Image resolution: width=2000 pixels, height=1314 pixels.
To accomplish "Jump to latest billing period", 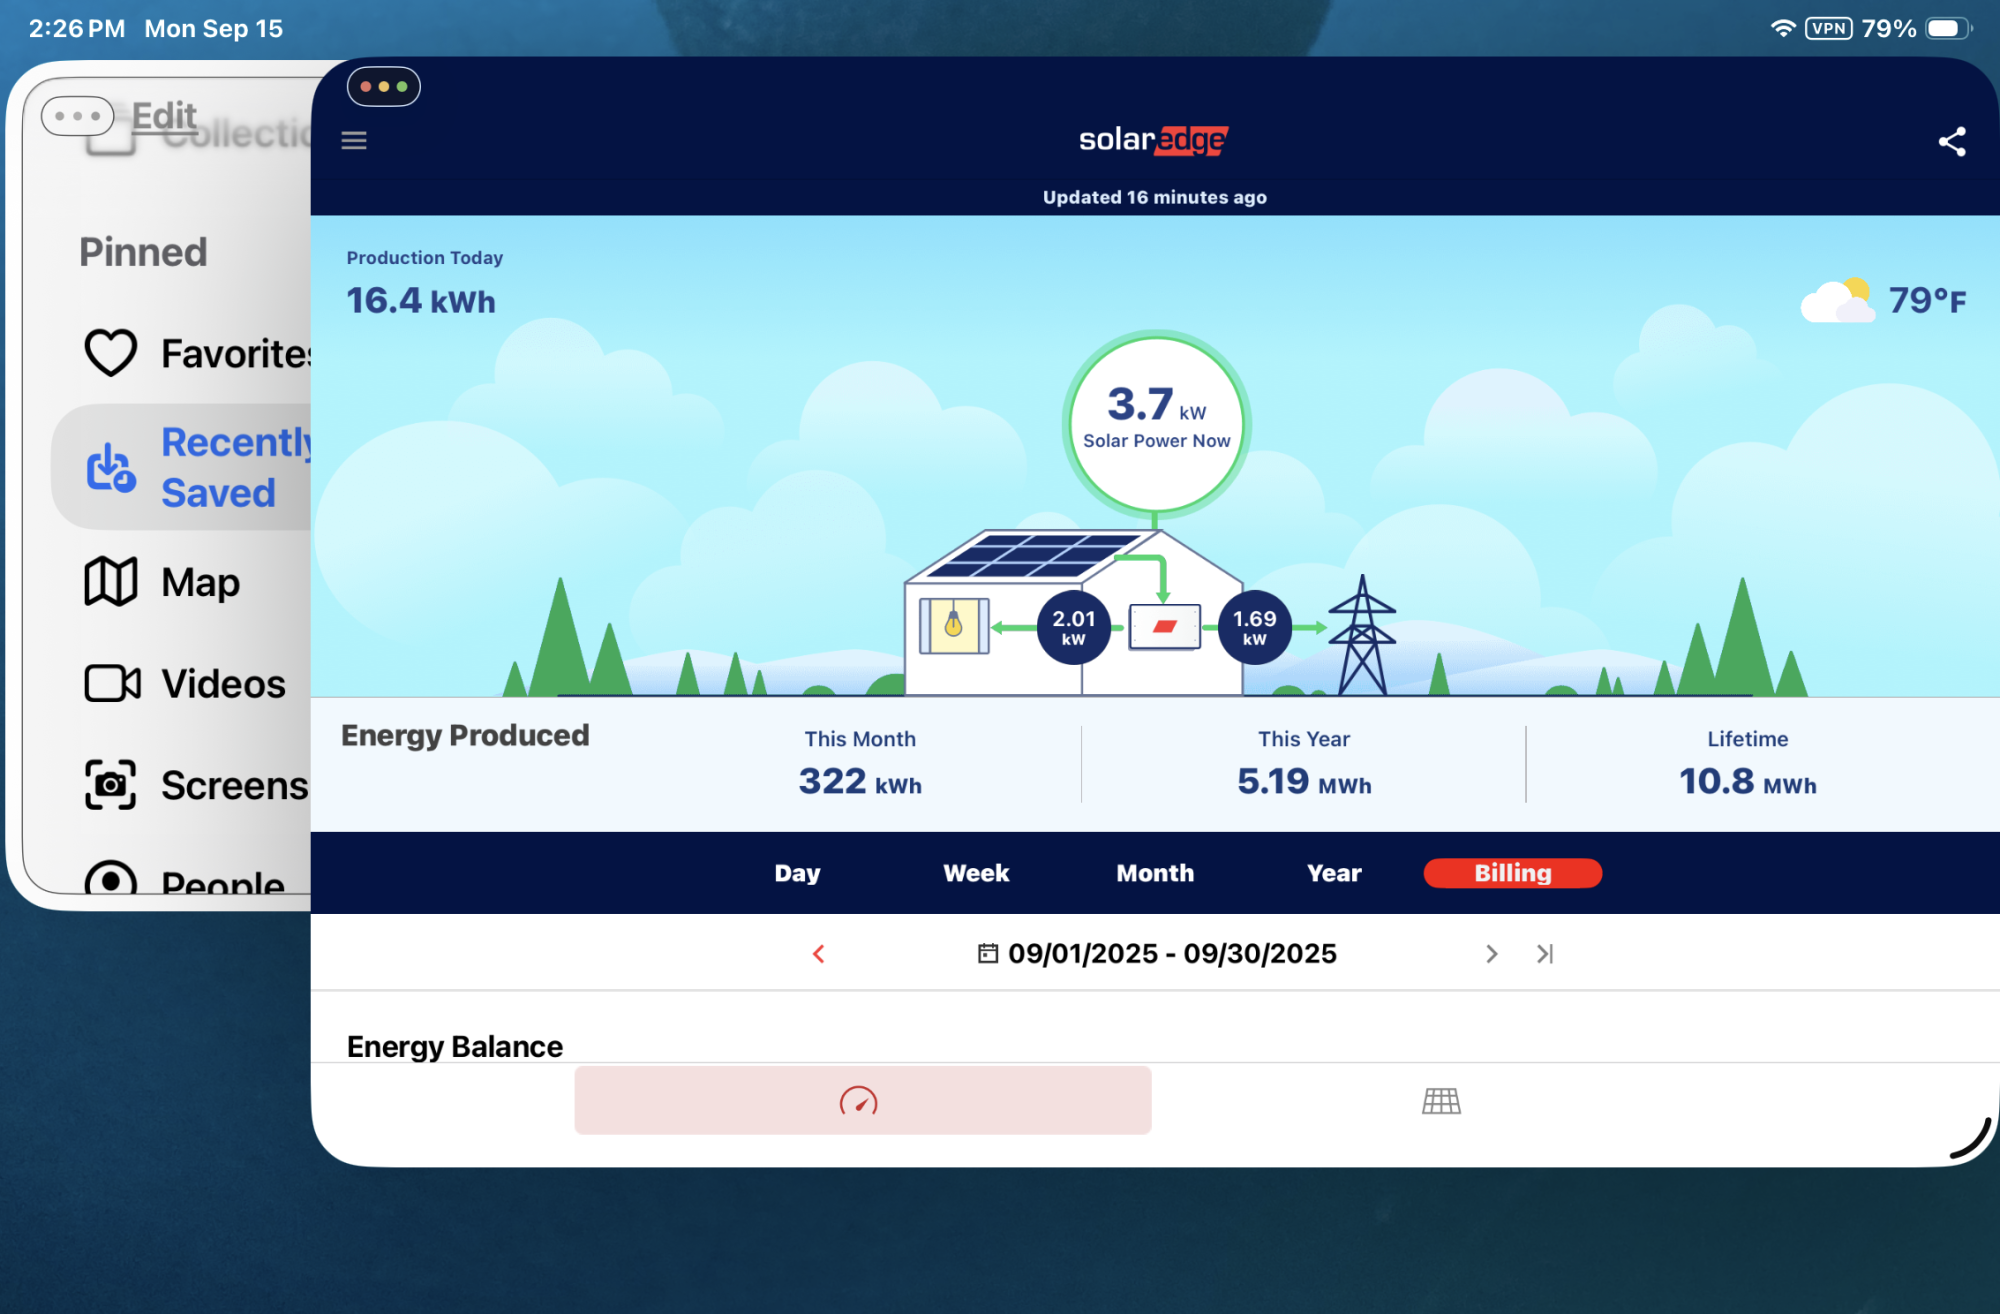I will tap(1545, 954).
